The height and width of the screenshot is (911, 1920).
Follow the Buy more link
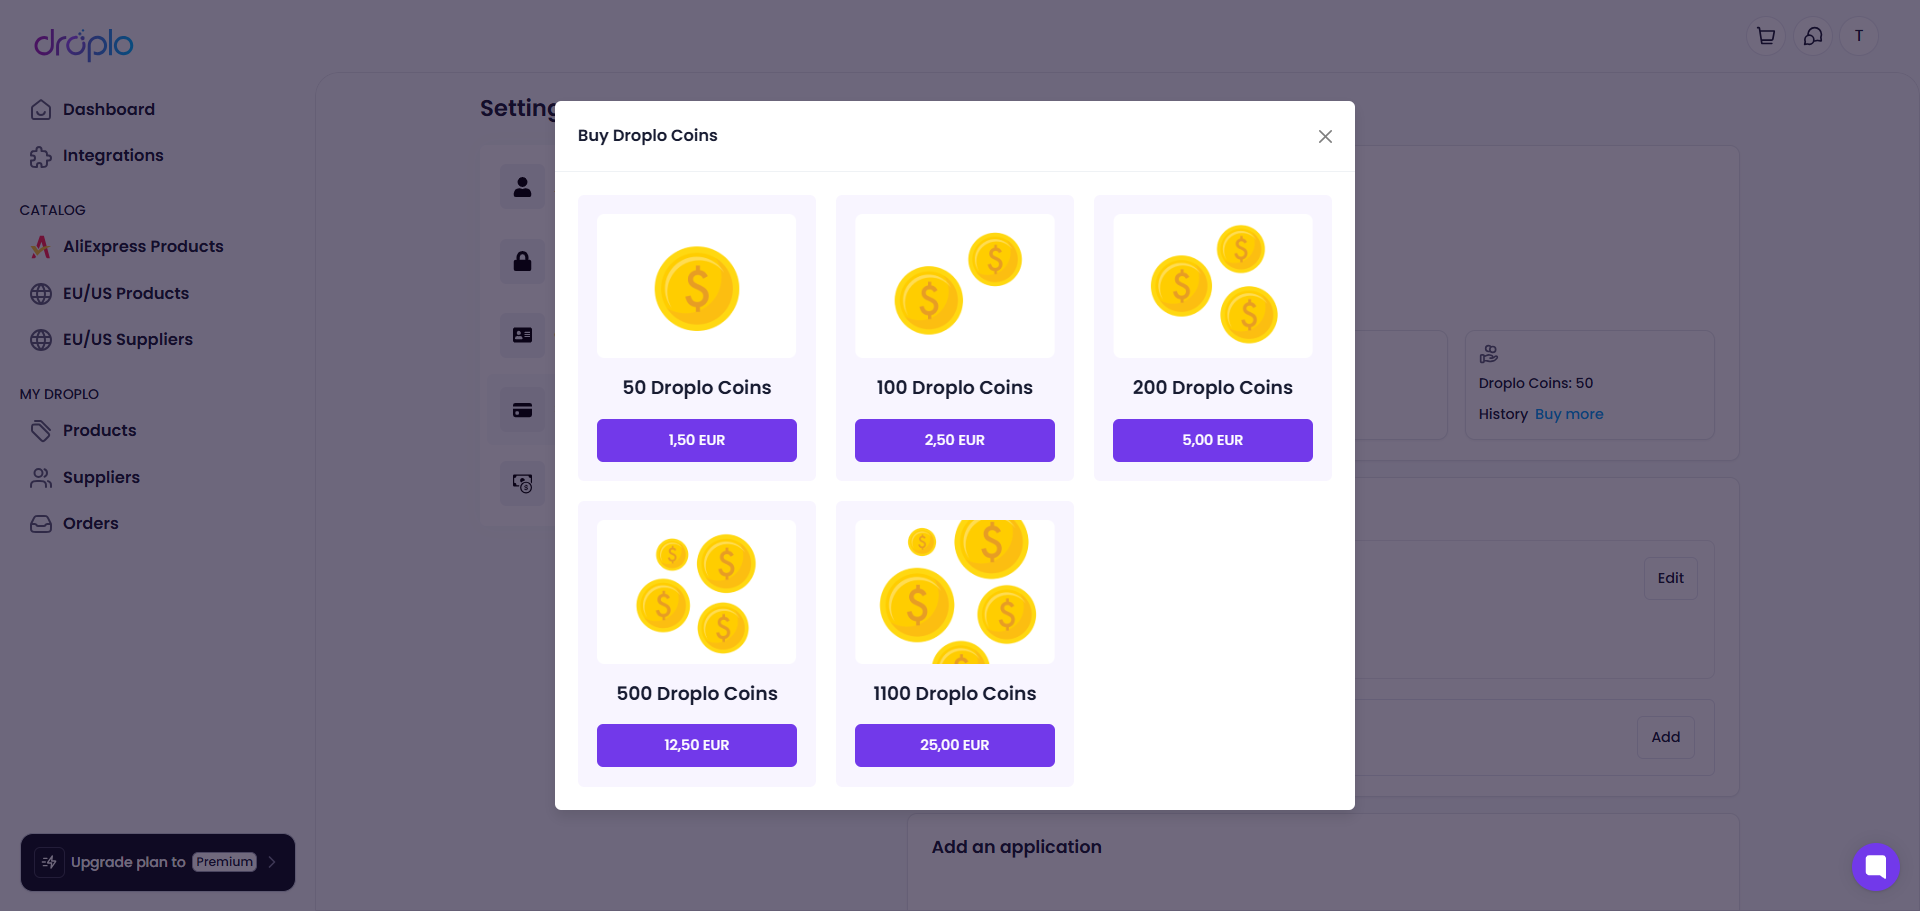(1569, 414)
